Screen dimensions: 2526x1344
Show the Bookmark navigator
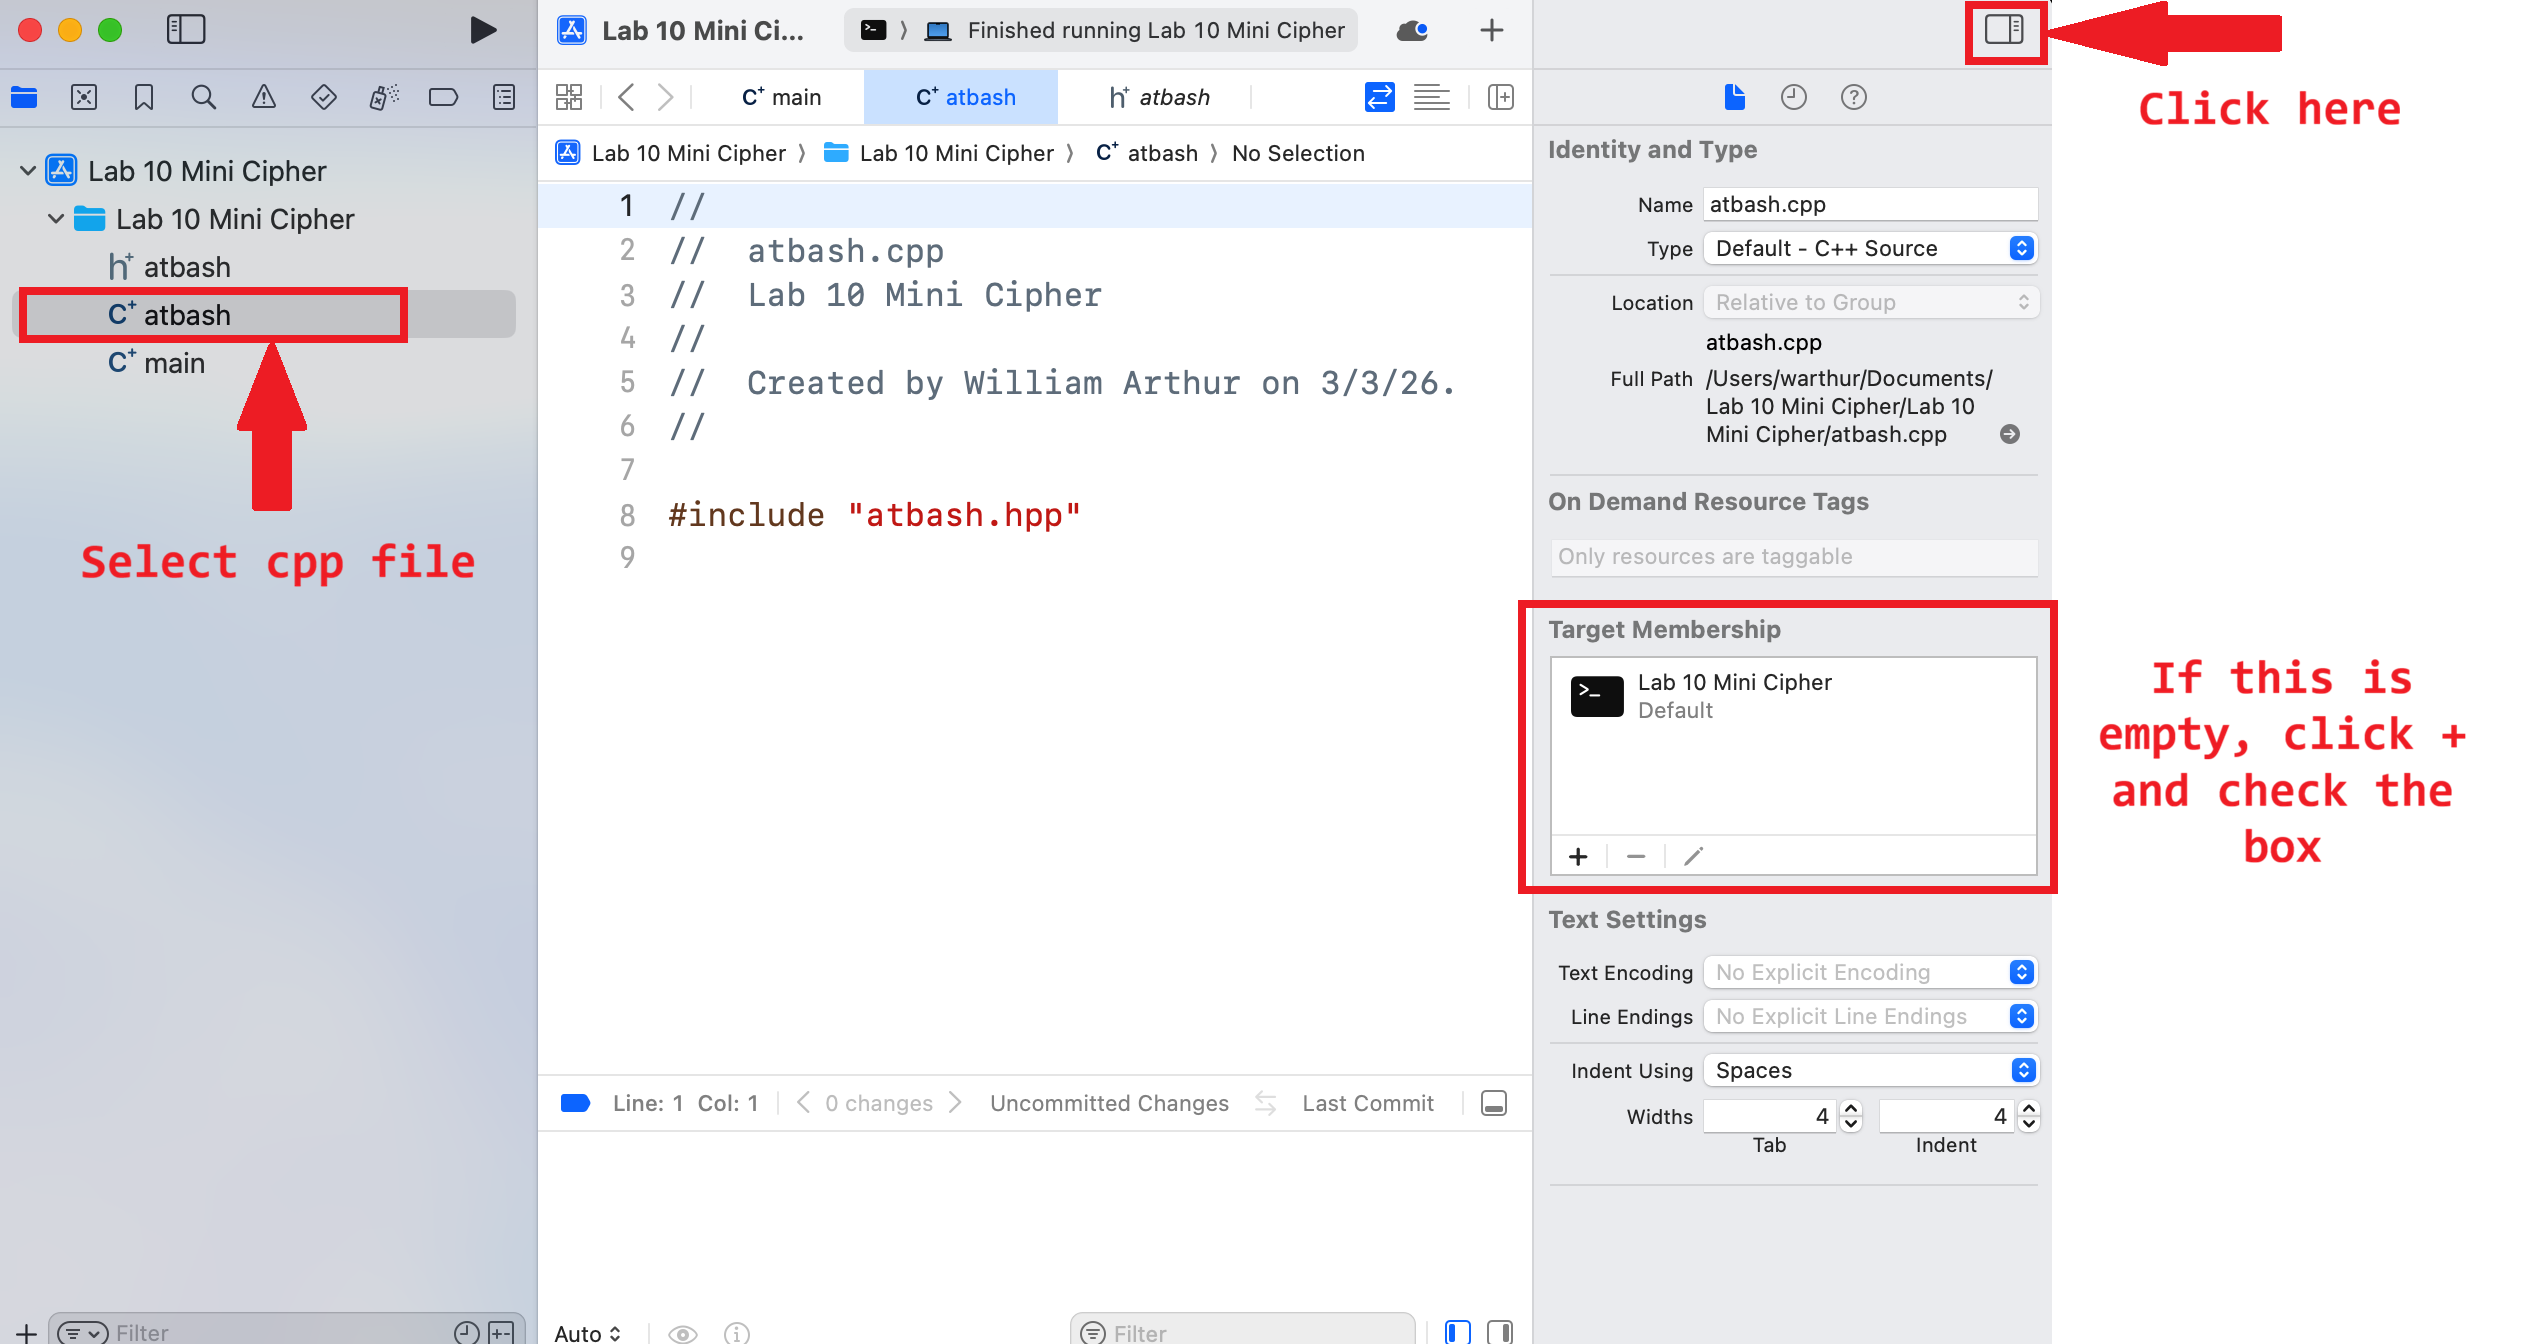coord(143,97)
